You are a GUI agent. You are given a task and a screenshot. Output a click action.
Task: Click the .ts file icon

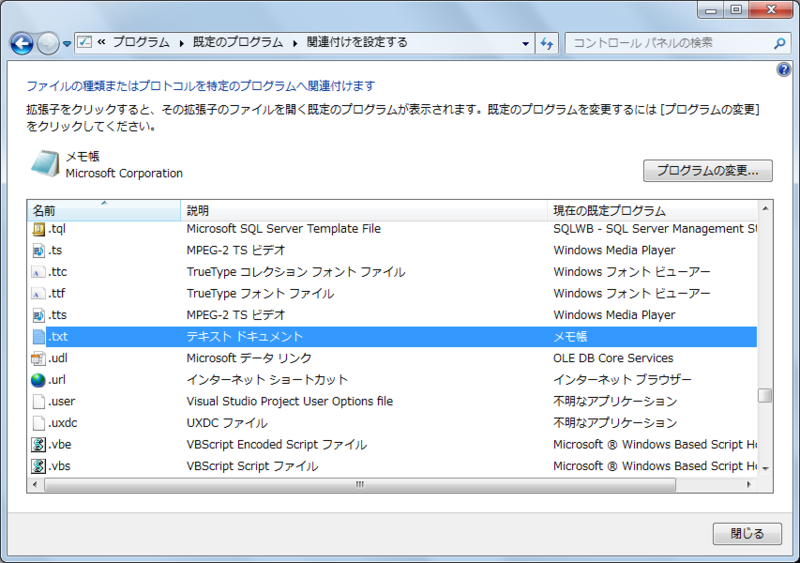click(x=38, y=251)
